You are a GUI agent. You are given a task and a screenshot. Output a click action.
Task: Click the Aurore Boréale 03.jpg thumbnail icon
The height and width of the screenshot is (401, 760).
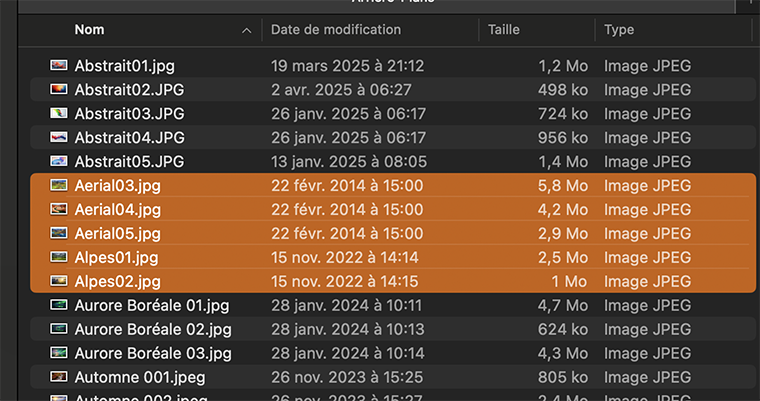(59, 354)
